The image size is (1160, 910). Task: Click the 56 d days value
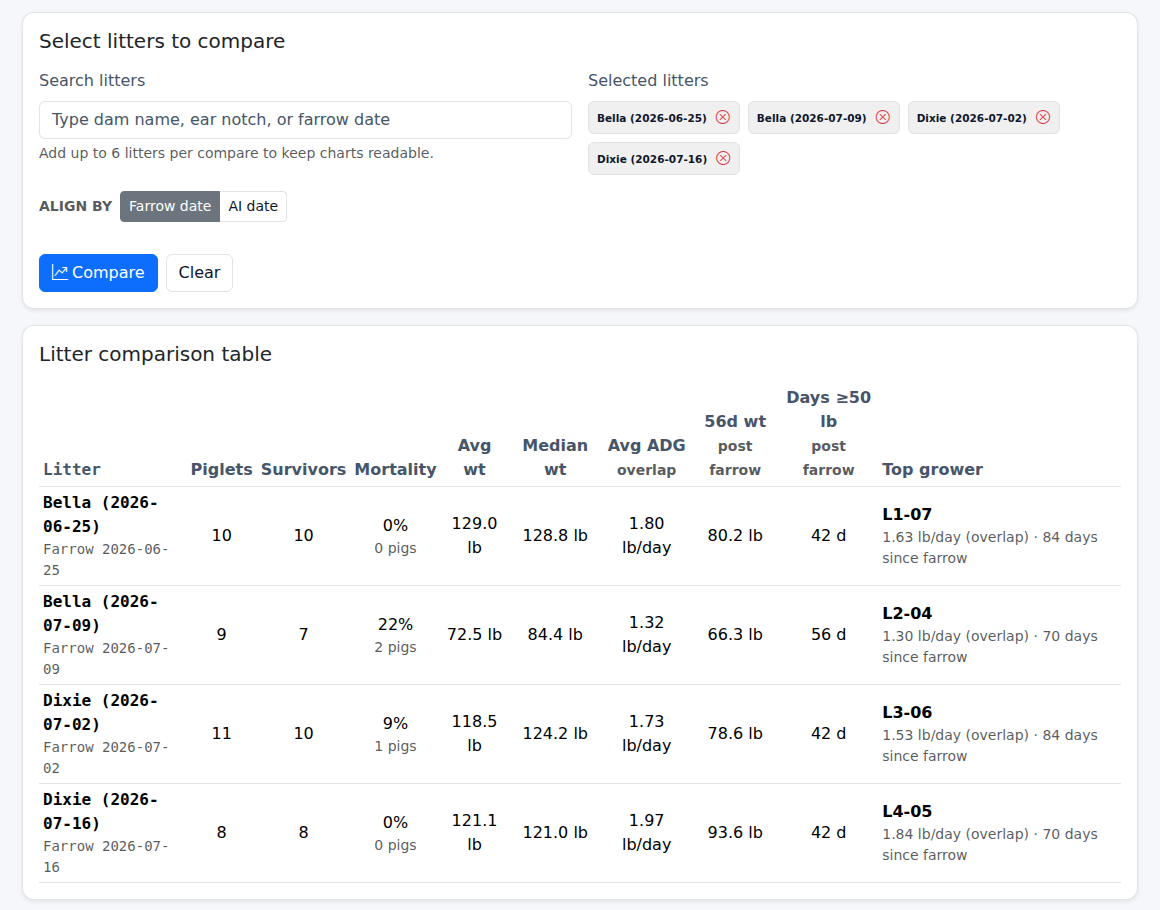click(828, 635)
